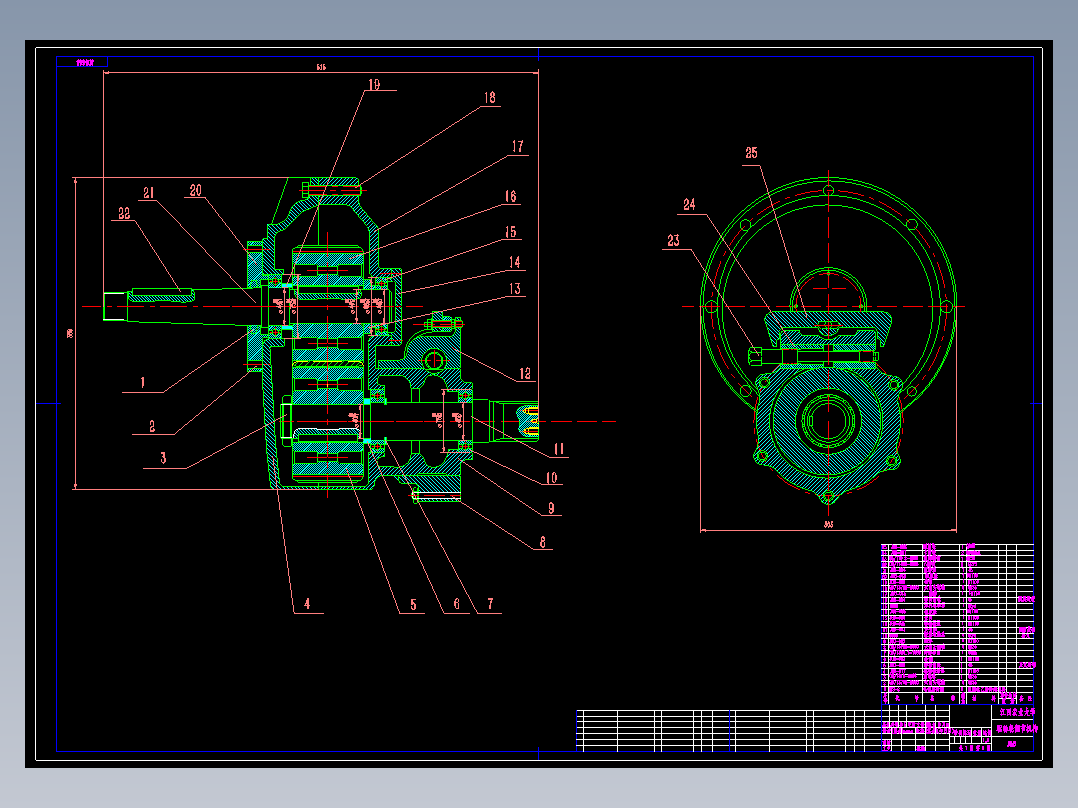Select part callout number 5
The width and height of the screenshot is (1078, 808).
coord(413,604)
